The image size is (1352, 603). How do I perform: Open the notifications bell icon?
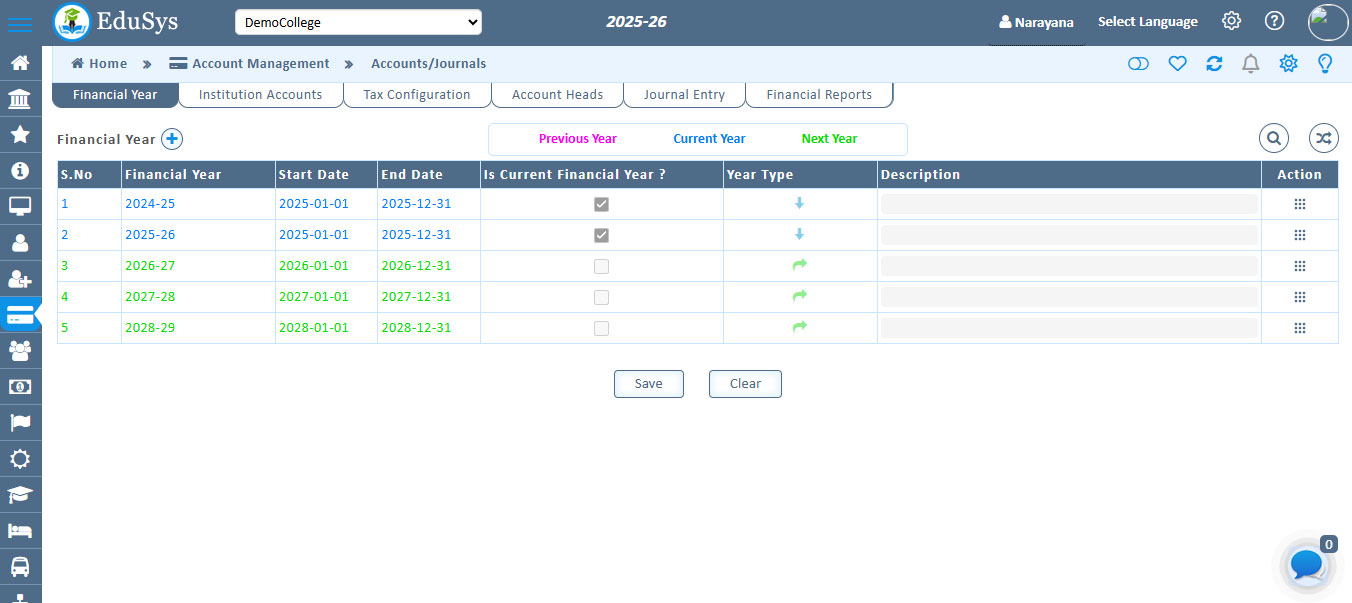pyautogui.click(x=1250, y=63)
